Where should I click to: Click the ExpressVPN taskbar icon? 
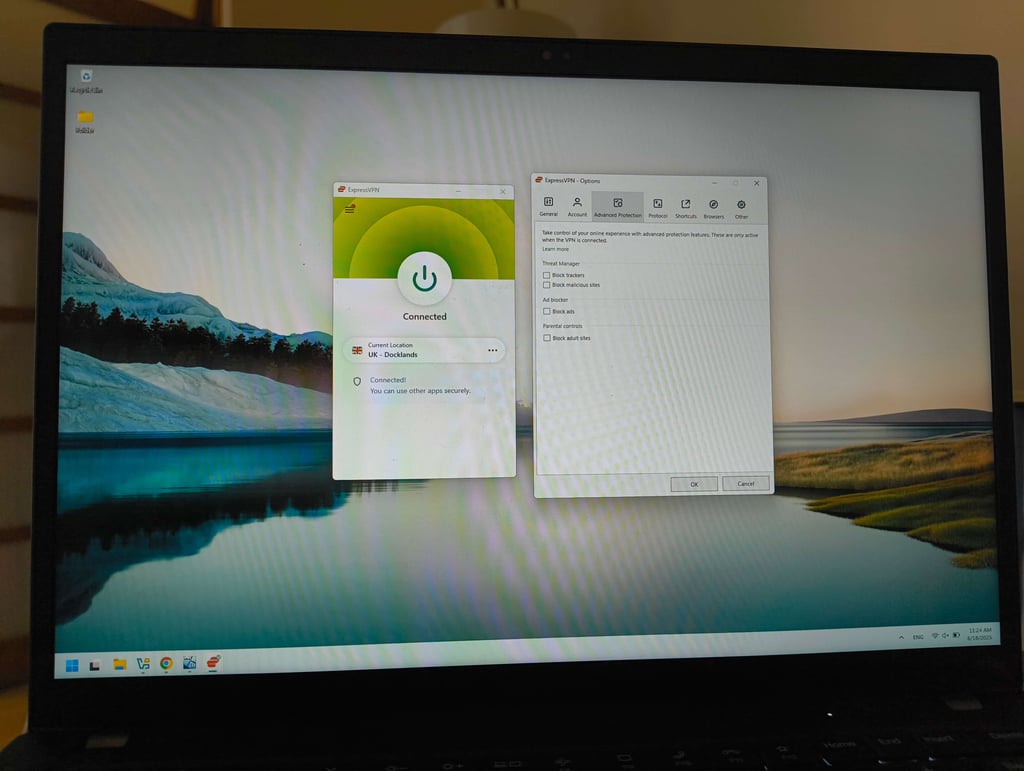point(213,663)
